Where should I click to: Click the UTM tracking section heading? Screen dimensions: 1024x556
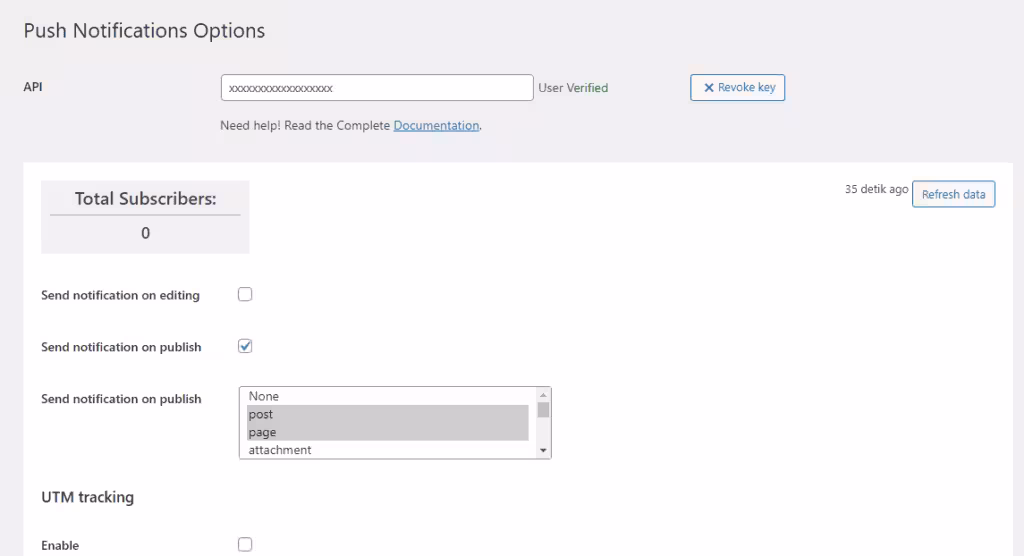click(x=87, y=497)
